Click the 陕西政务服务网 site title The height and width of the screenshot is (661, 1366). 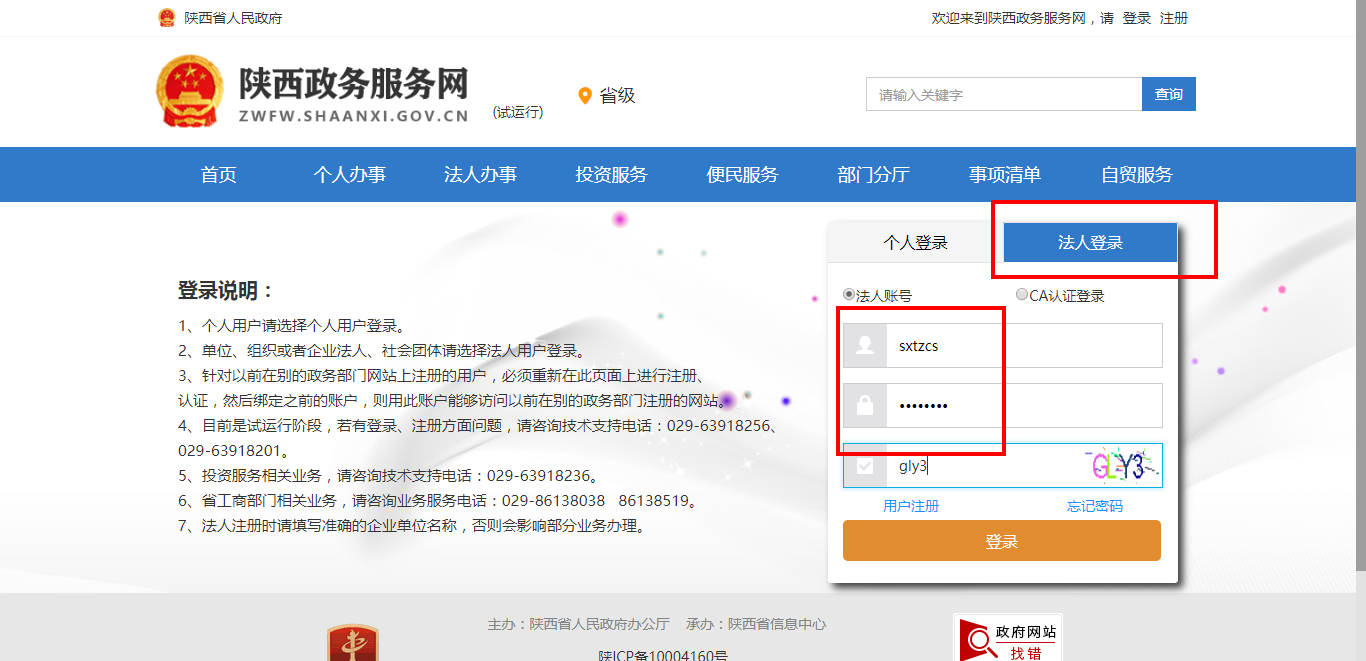[353, 84]
